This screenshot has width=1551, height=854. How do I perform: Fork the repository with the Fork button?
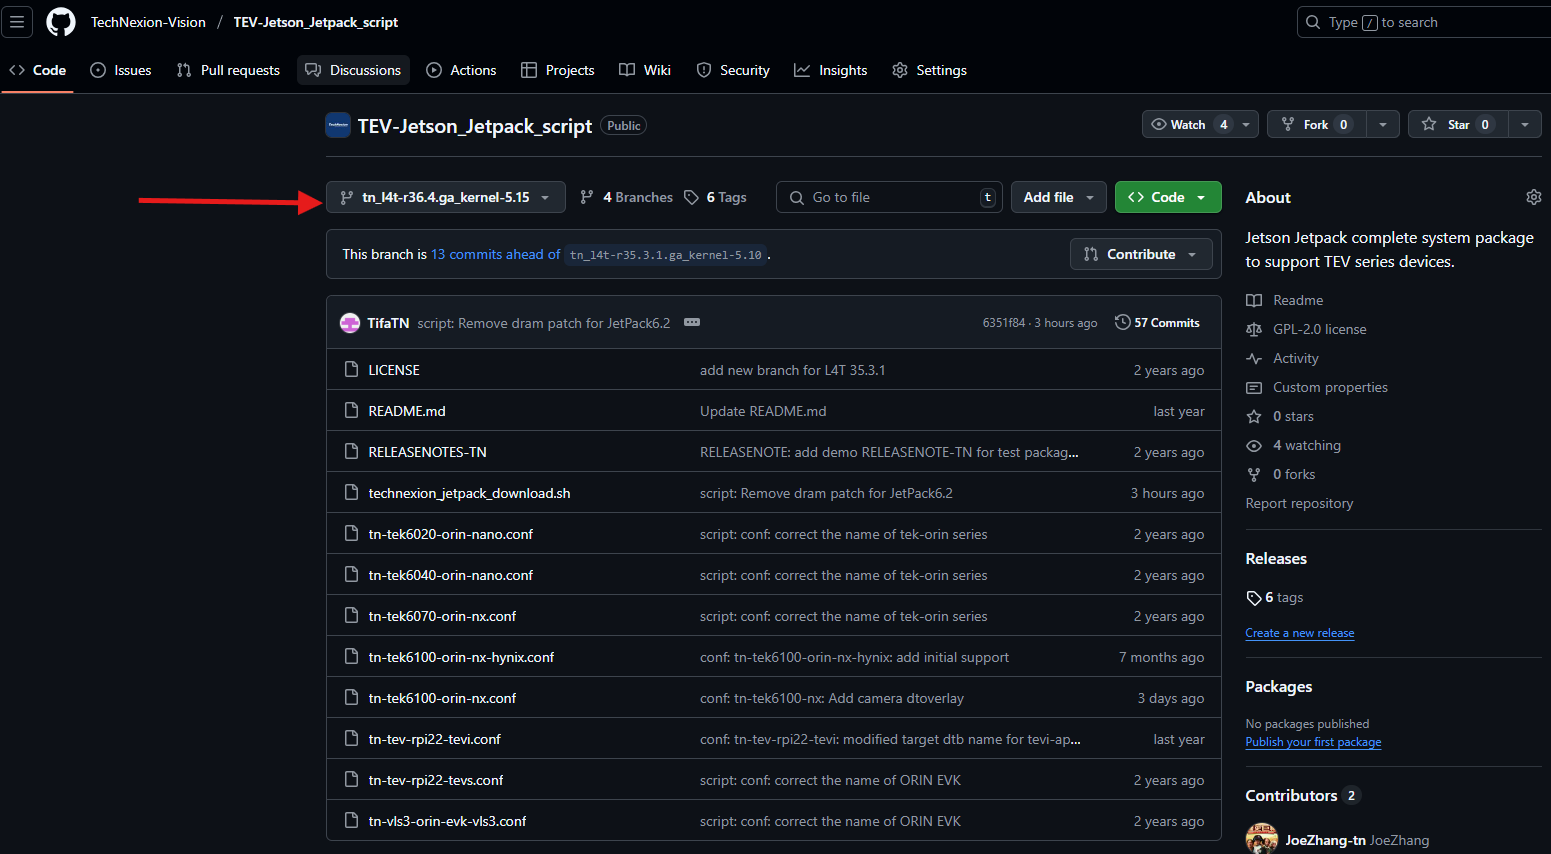(x=1316, y=124)
